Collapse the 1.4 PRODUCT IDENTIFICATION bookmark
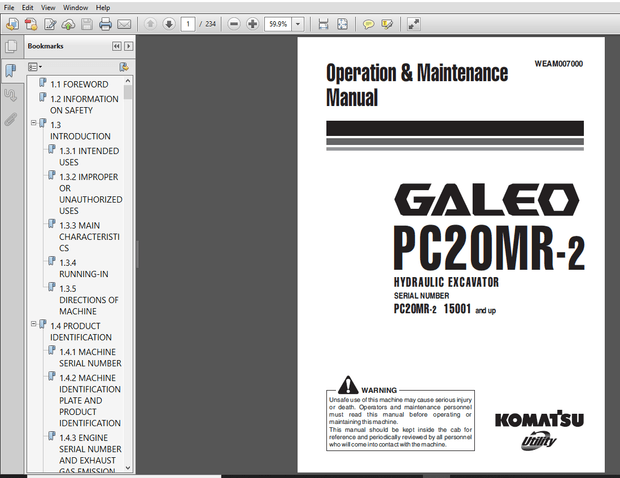The width and height of the screenshot is (620, 478). (34, 324)
